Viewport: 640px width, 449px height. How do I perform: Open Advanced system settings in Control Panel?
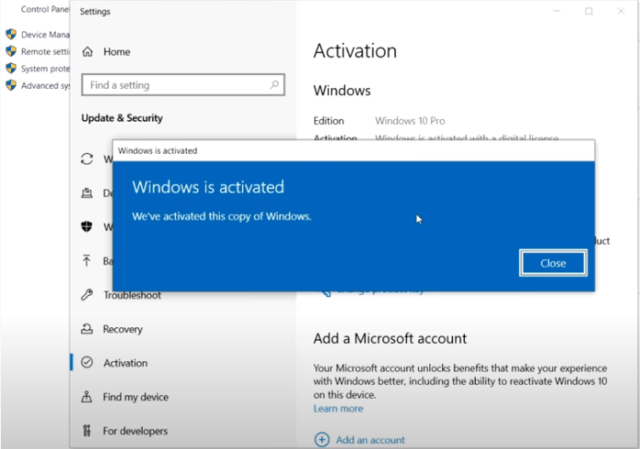pyautogui.click(x=45, y=85)
